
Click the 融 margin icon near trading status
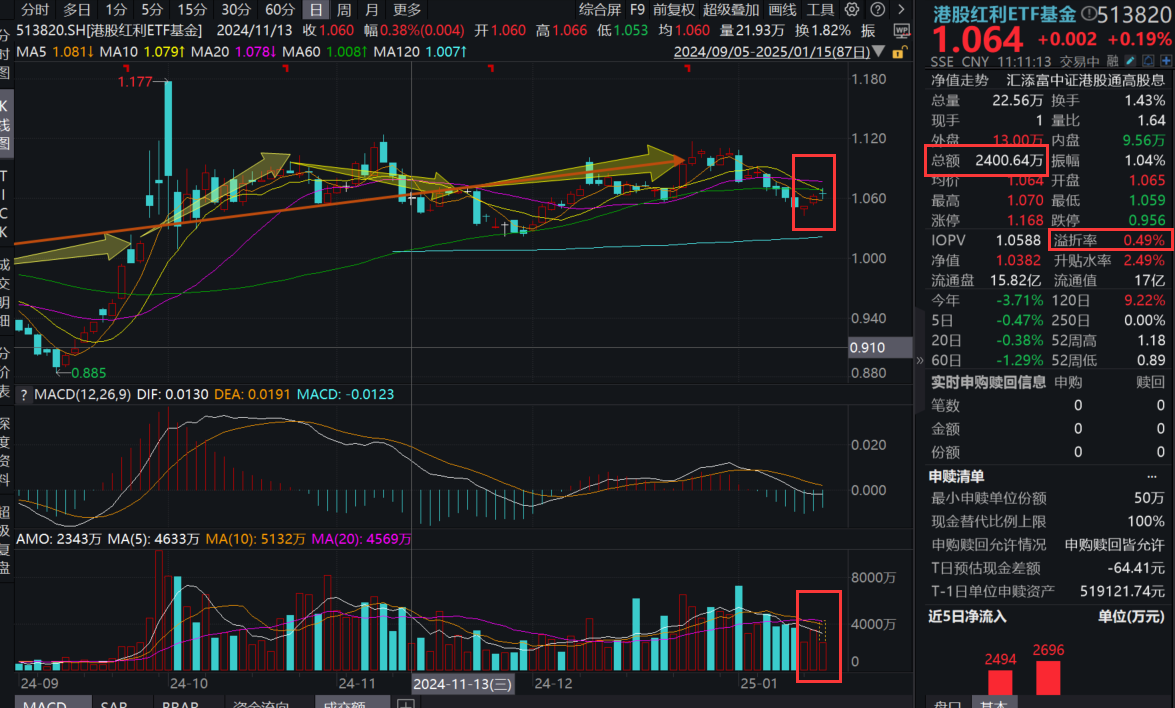coord(1113,59)
